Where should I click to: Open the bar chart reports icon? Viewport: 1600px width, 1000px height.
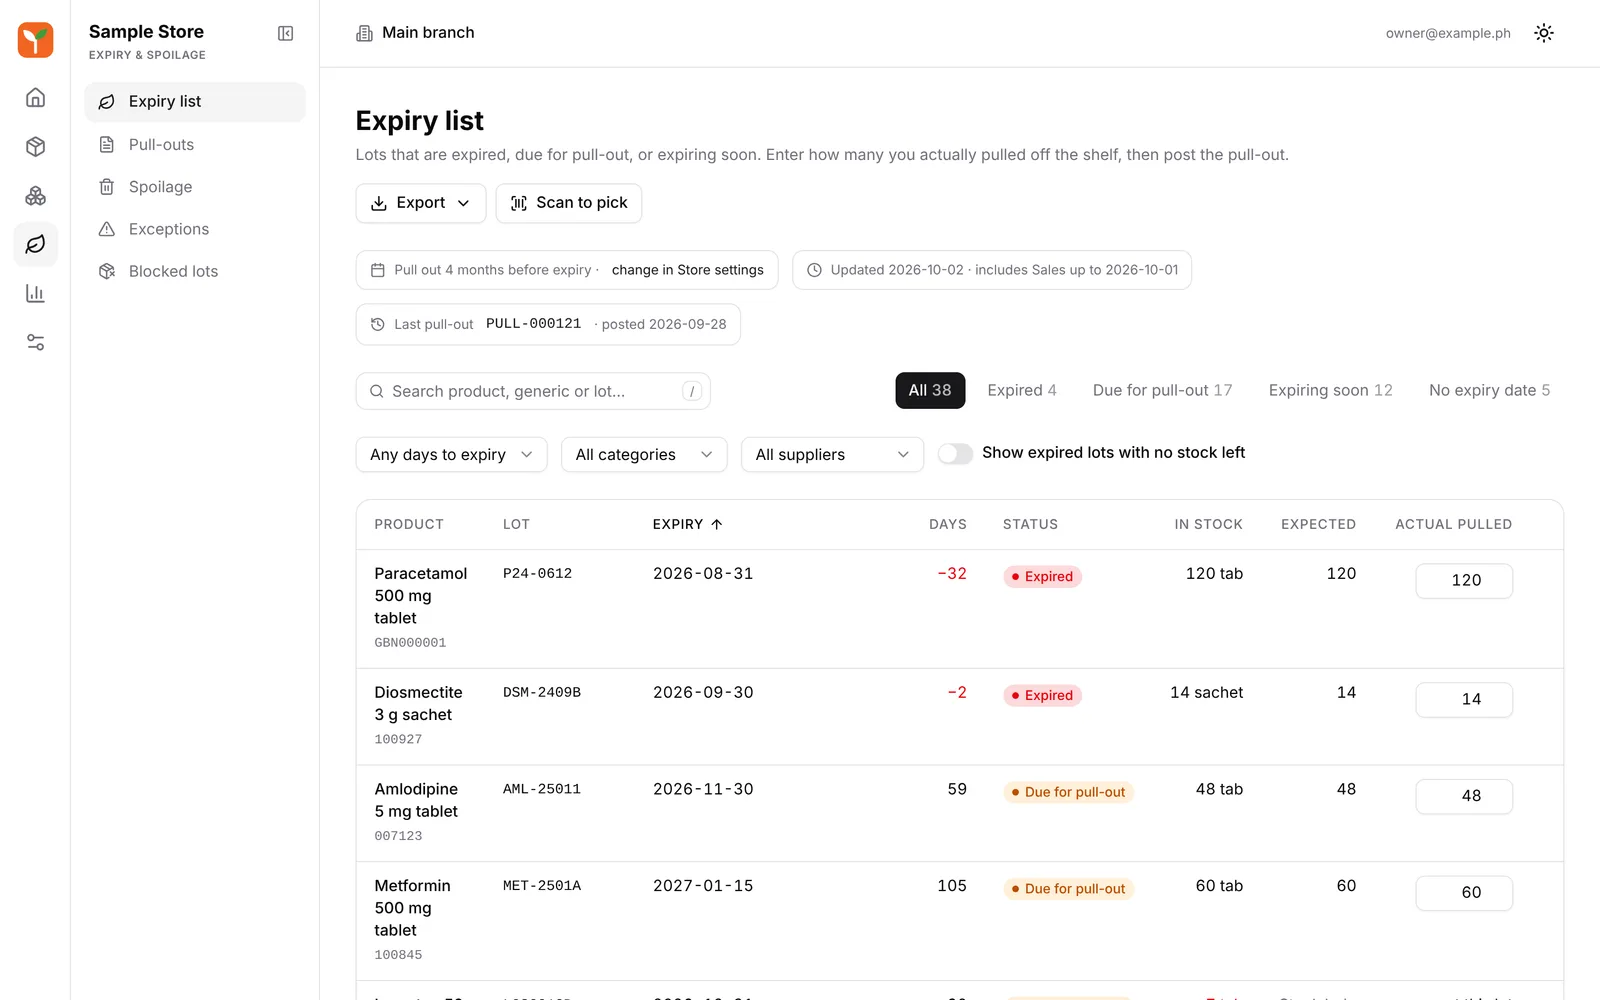pos(35,293)
